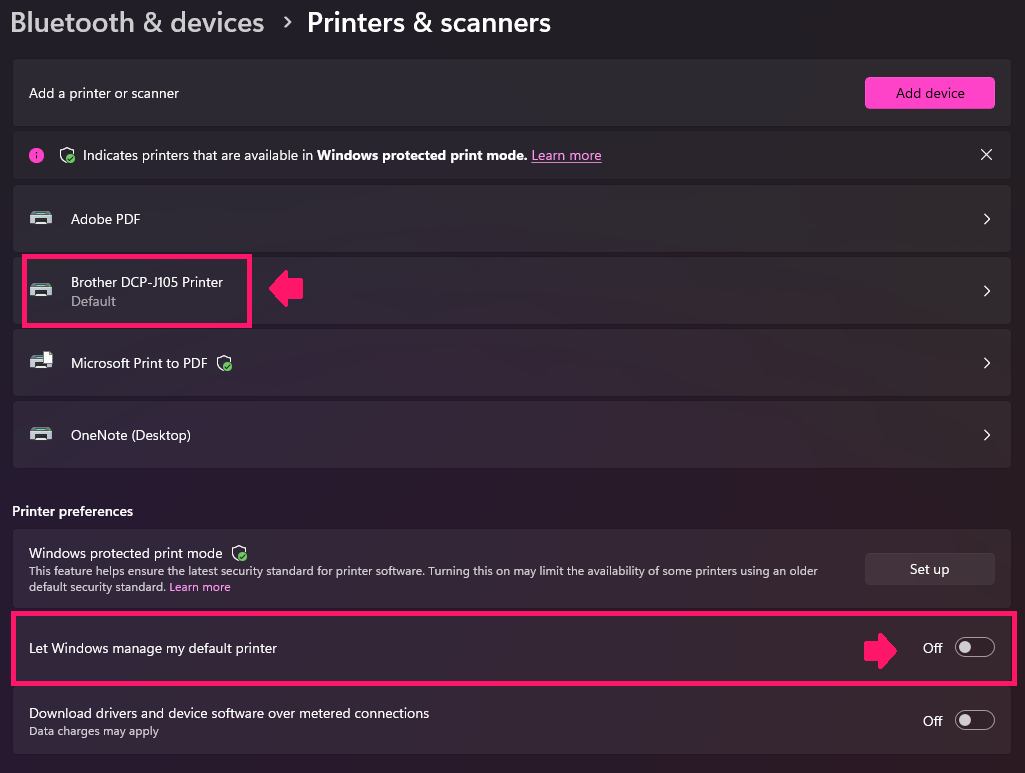This screenshot has width=1025, height=773.
Task: Click the OneNote (Desktop) printer icon
Action: coord(41,435)
